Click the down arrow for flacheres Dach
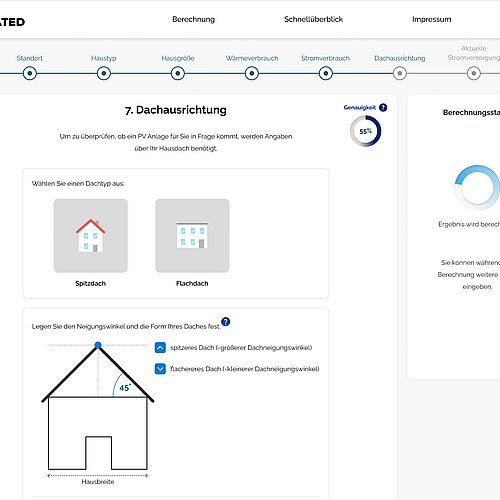 160,369
